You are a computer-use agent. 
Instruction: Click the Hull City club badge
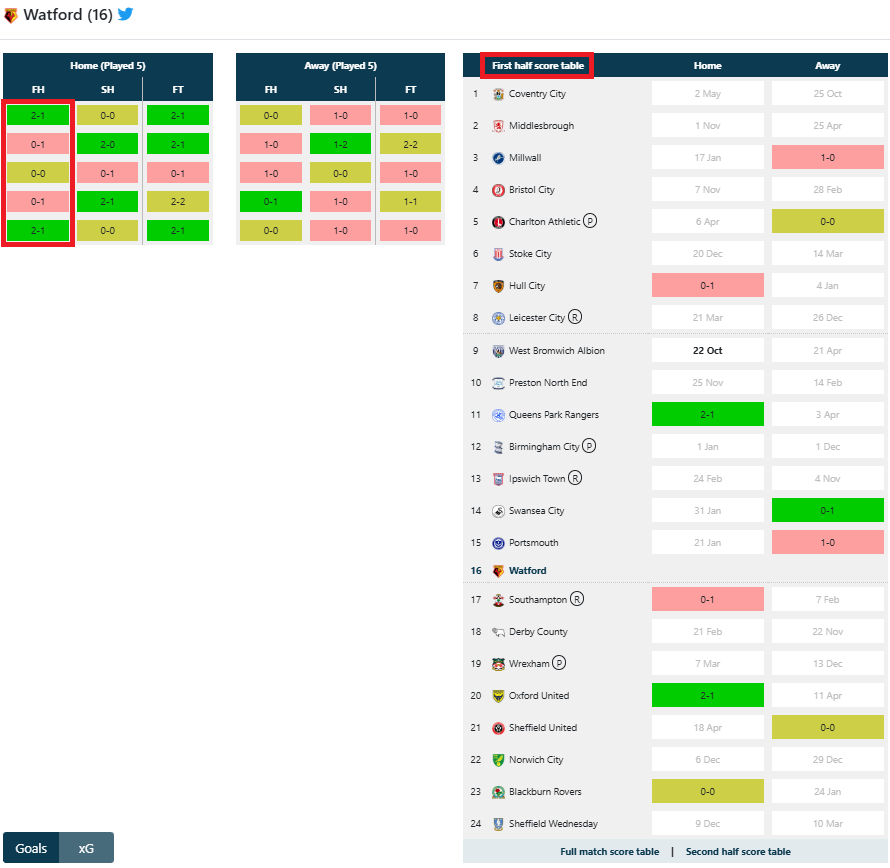(x=498, y=286)
